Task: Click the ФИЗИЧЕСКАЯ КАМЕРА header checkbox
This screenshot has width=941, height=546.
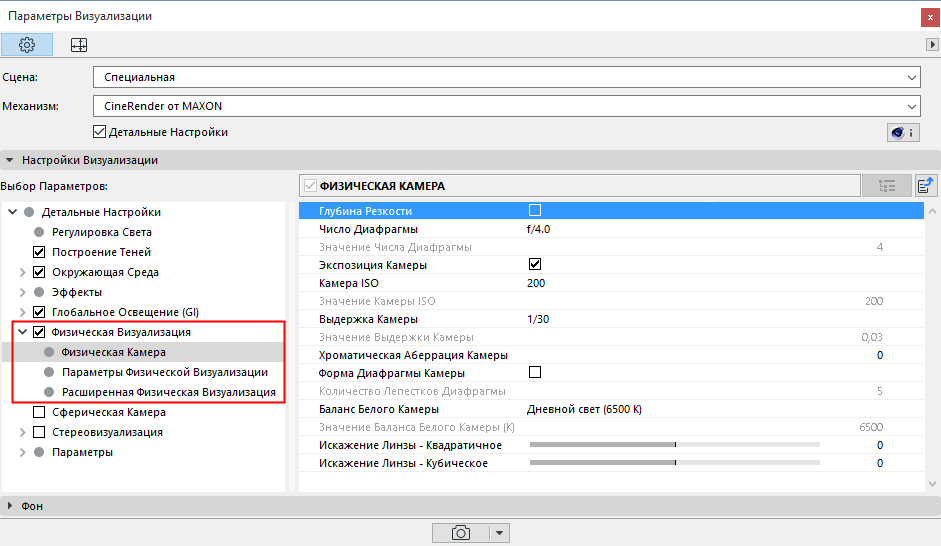Action: (x=310, y=186)
